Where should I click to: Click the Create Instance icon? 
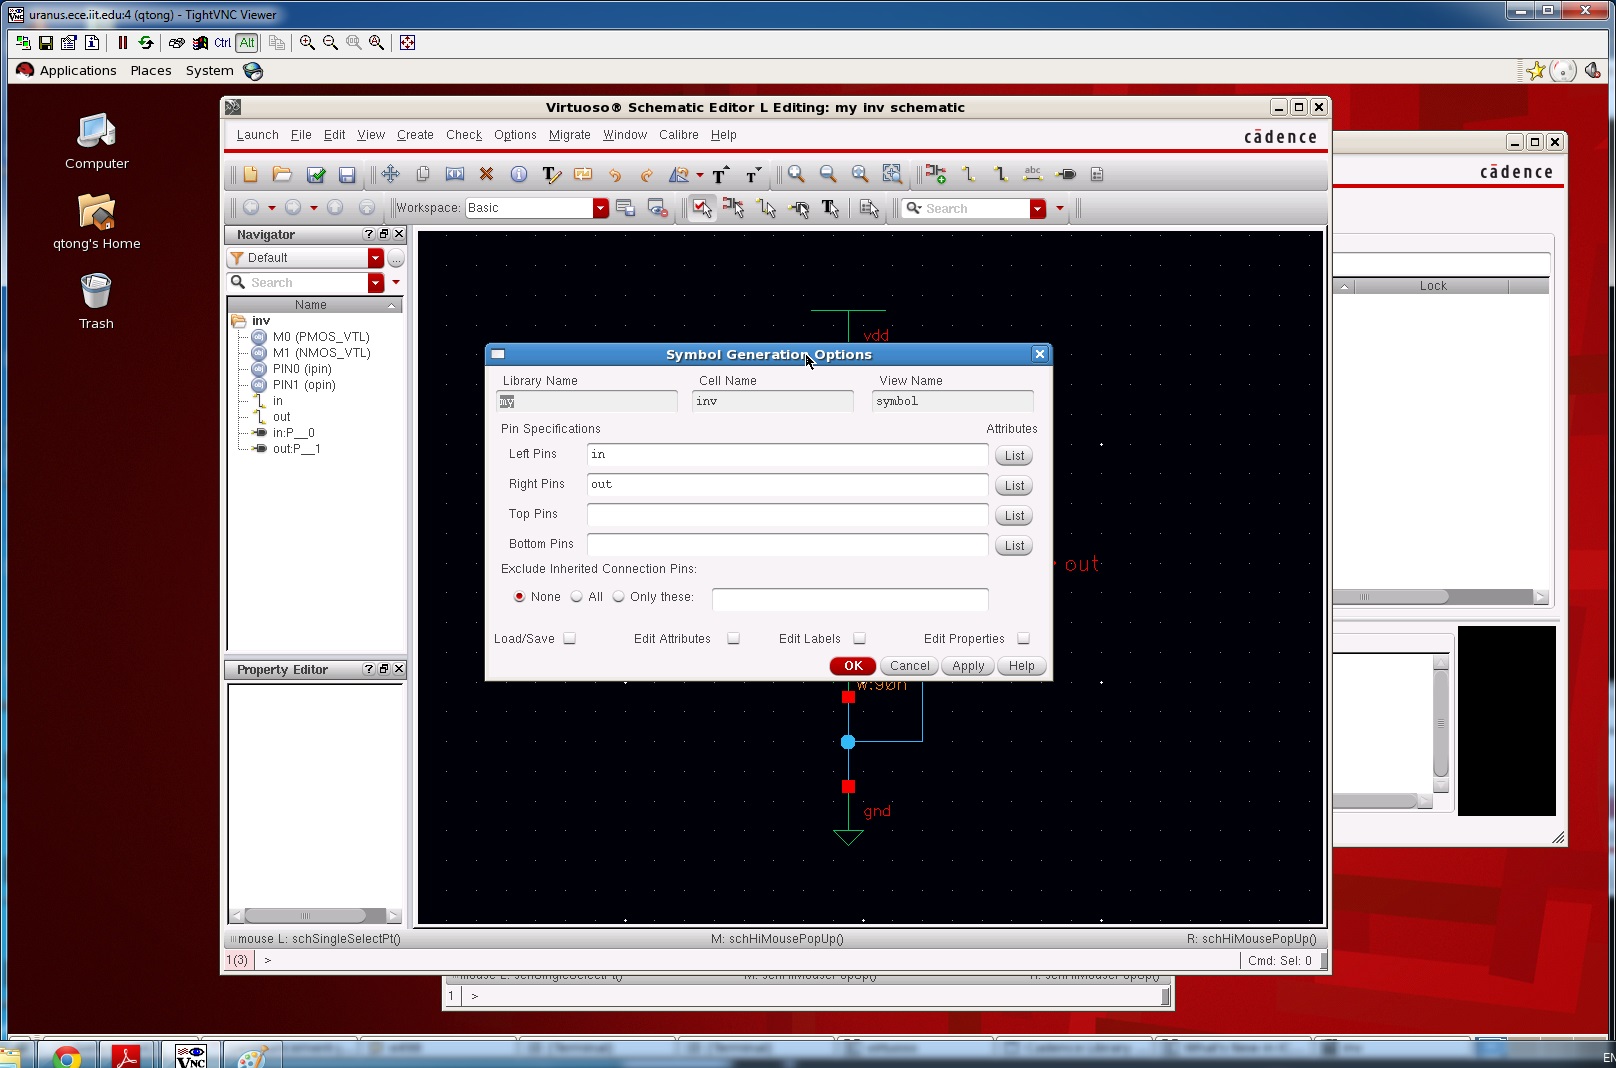[x=935, y=174]
